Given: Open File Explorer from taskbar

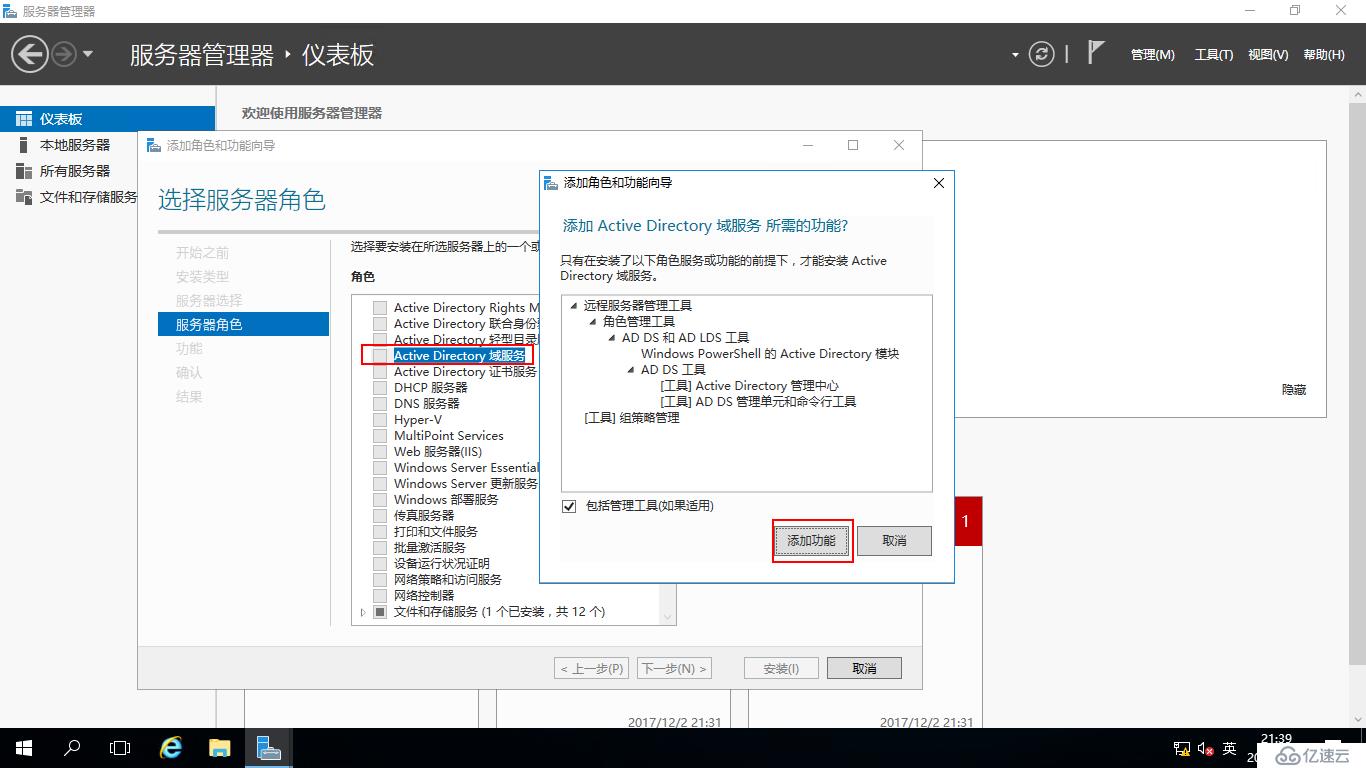Looking at the screenshot, I should click(219, 748).
